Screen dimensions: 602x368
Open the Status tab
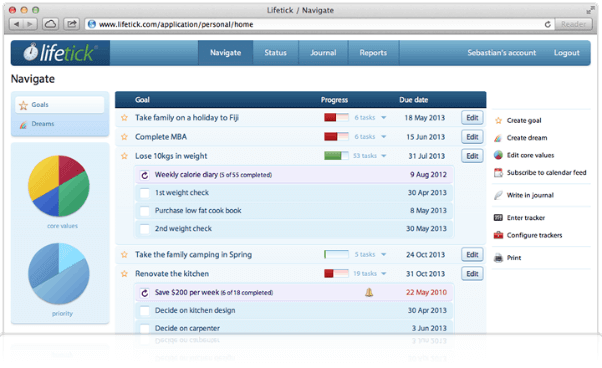click(276, 53)
